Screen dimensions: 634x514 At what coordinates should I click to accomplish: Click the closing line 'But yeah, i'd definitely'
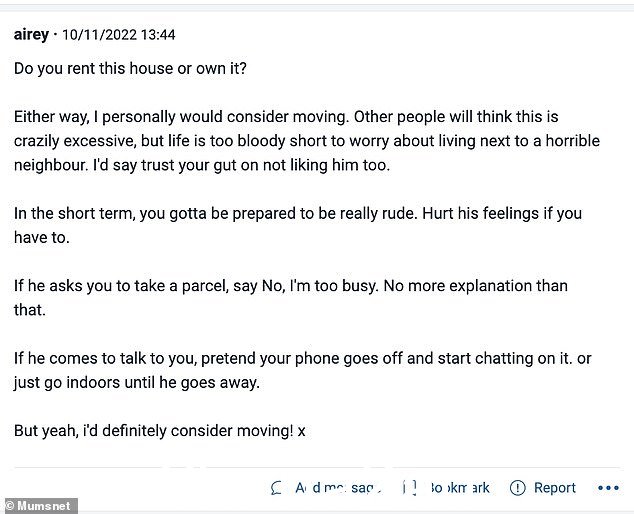click(x=159, y=431)
